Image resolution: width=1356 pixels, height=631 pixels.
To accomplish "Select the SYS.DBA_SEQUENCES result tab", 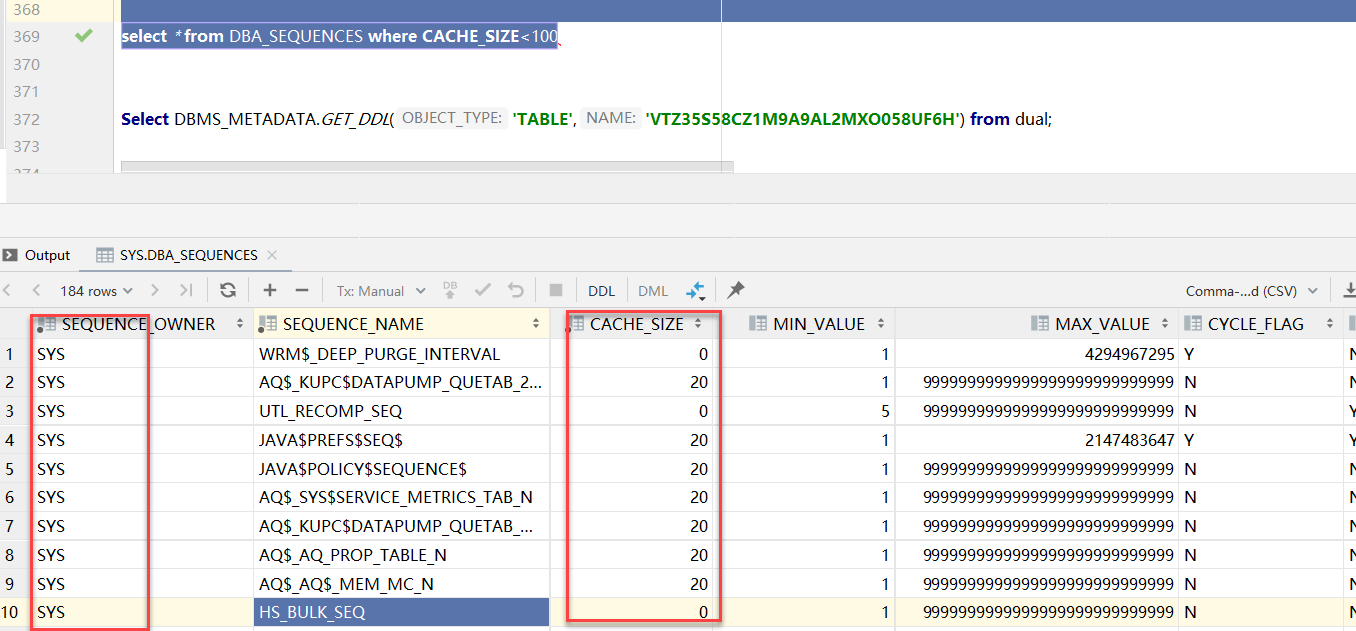I will pos(188,255).
